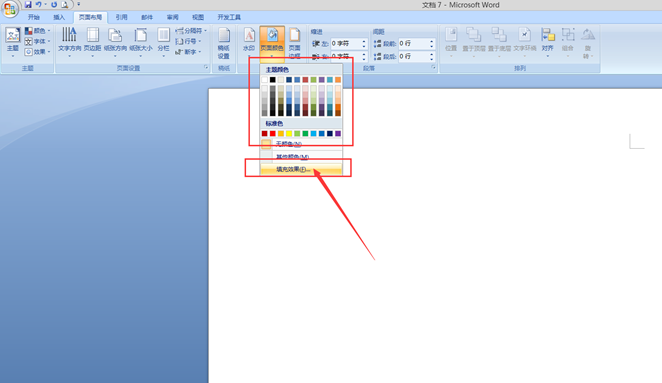The width and height of the screenshot is (662, 383).
Task: Pick black theme color swatch
Action: click(273, 80)
